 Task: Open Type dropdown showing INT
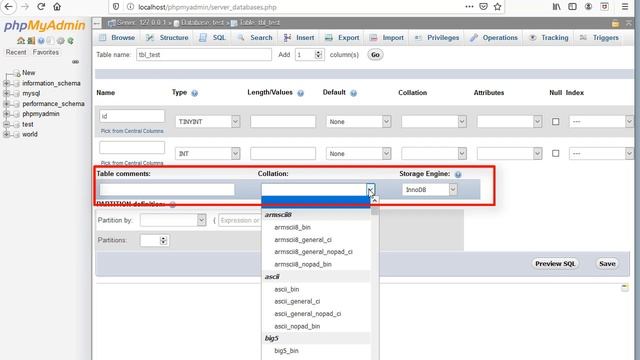tap(207, 153)
